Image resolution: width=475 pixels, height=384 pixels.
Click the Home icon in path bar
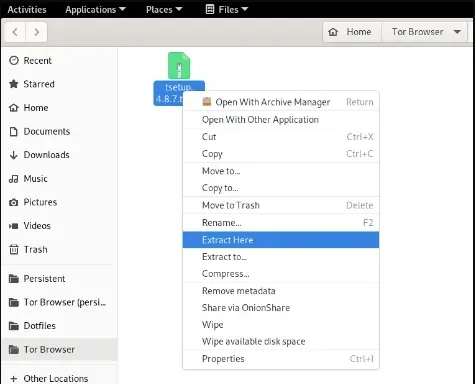333,32
